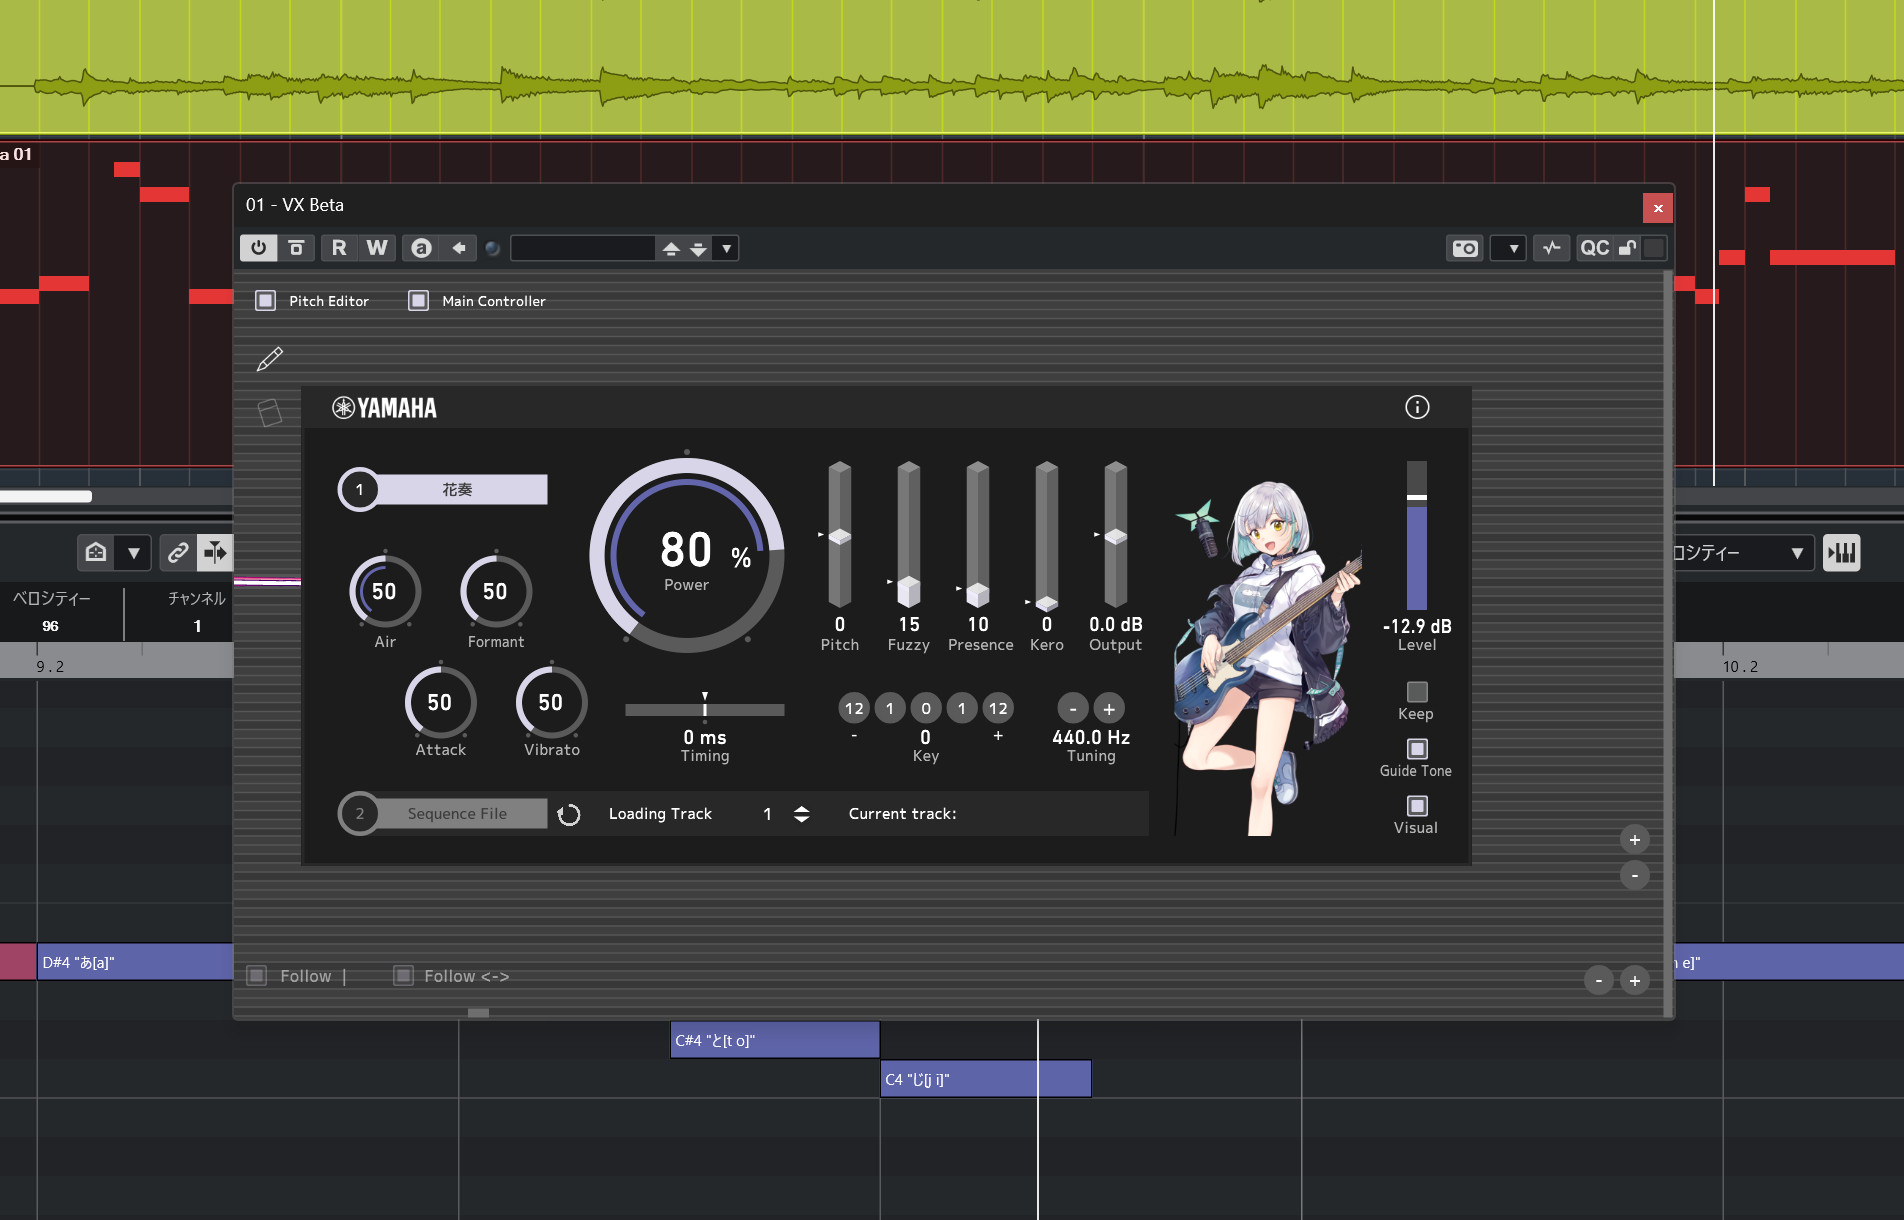Click key reset 0 button
1904x1220 pixels.
pos(926,709)
